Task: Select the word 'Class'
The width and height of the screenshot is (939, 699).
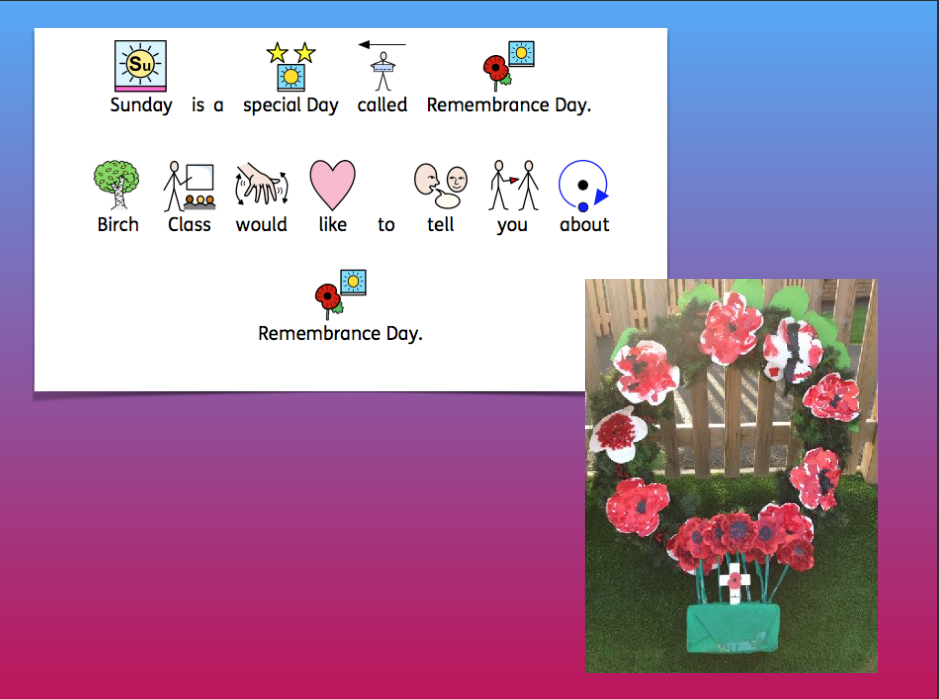Action: coord(189,225)
